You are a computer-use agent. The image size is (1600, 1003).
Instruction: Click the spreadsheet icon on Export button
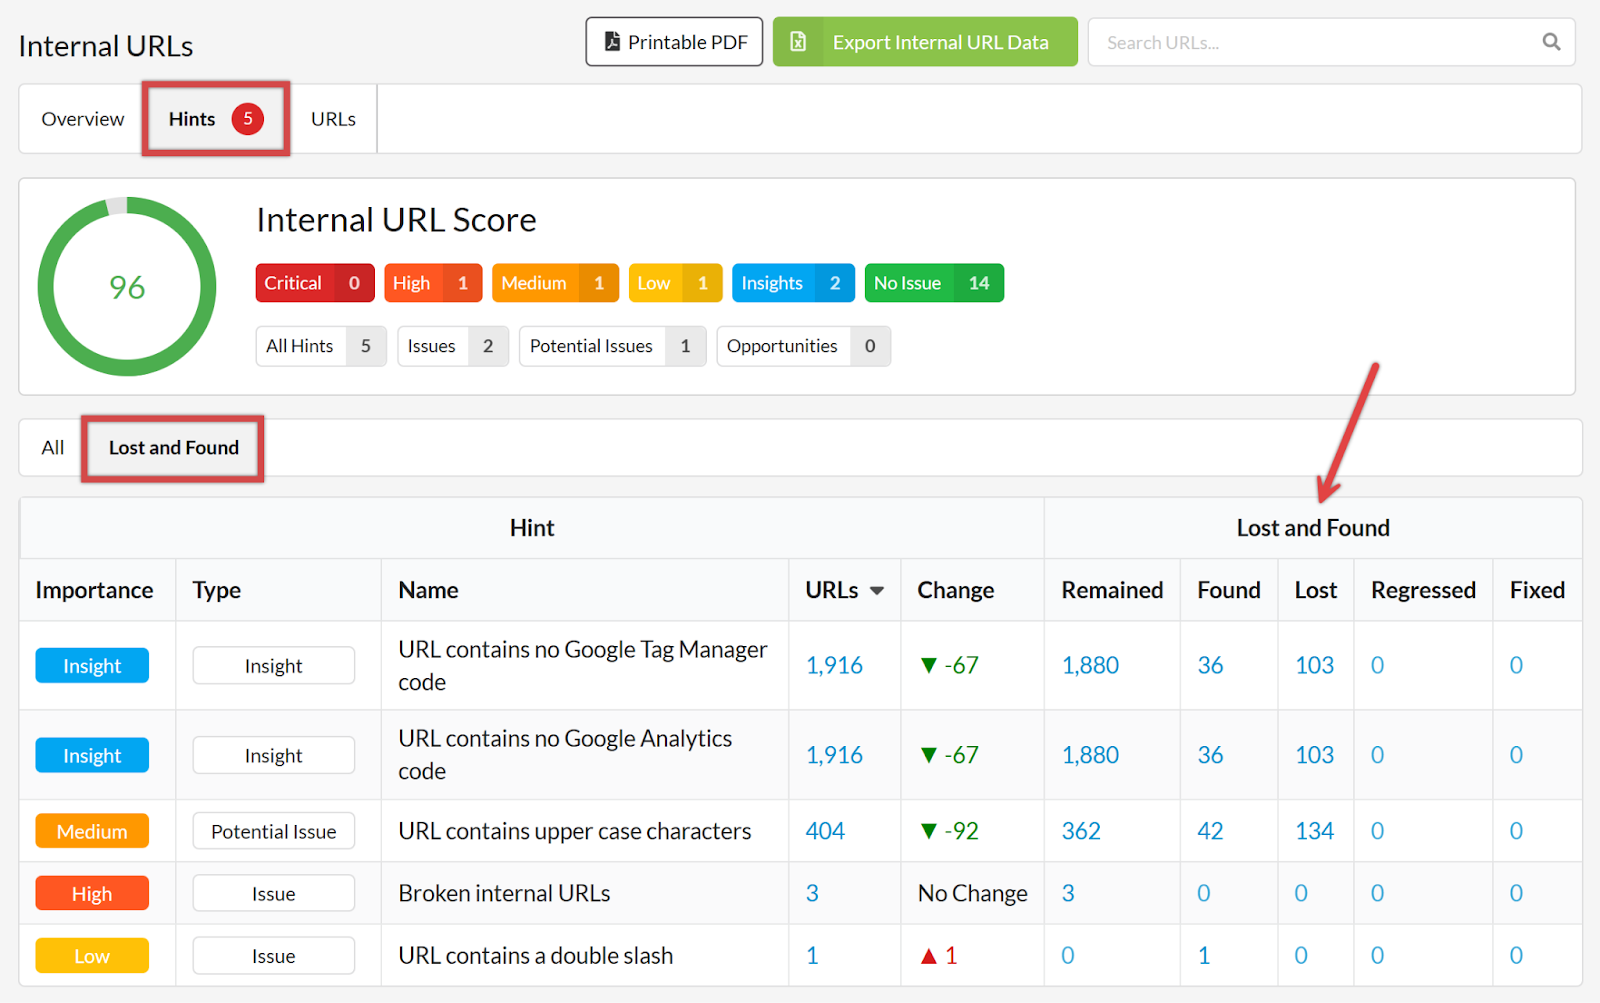coord(798,41)
